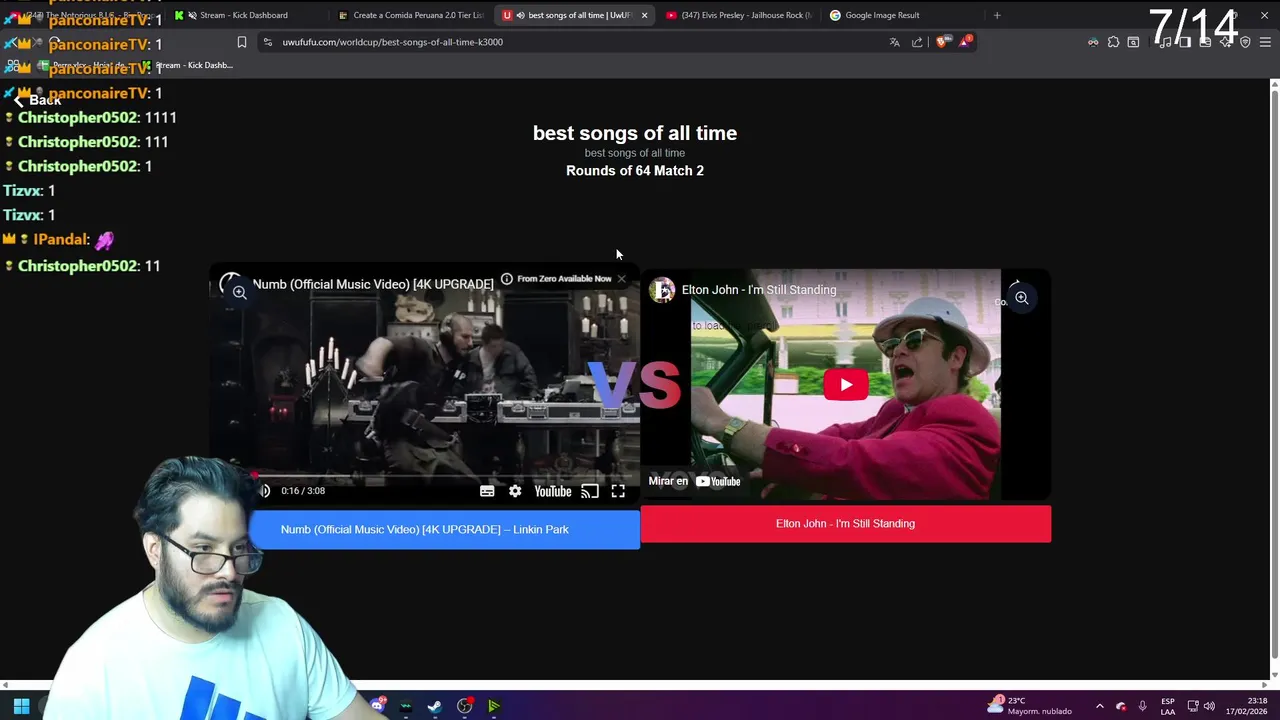Open the browser hamburger menu
This screenshot has height=720, width=1280.
coord(1265,42)
